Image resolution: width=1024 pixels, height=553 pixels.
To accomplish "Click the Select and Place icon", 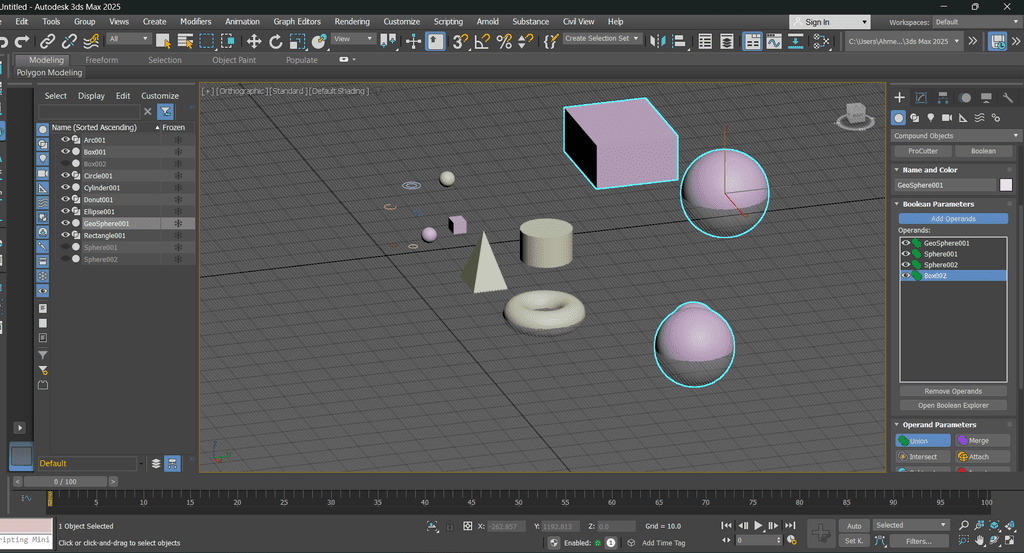I will (x=319, y=42).
